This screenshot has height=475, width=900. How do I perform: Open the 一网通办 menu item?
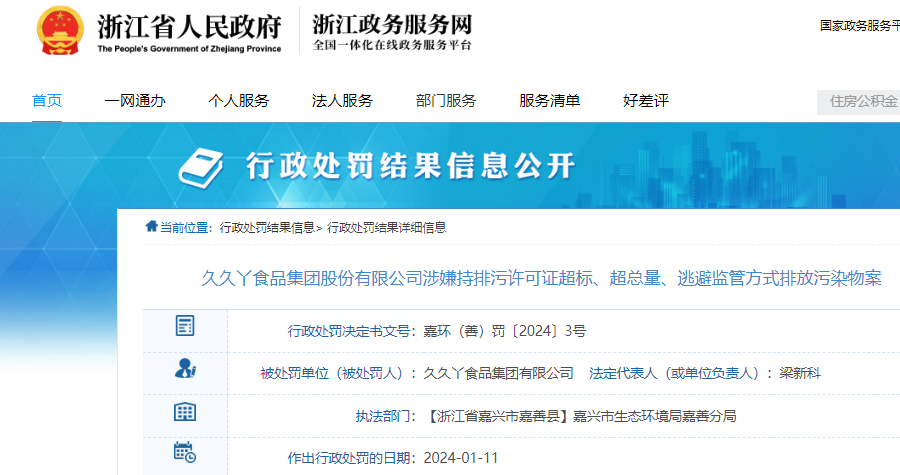tap(135, 101)
